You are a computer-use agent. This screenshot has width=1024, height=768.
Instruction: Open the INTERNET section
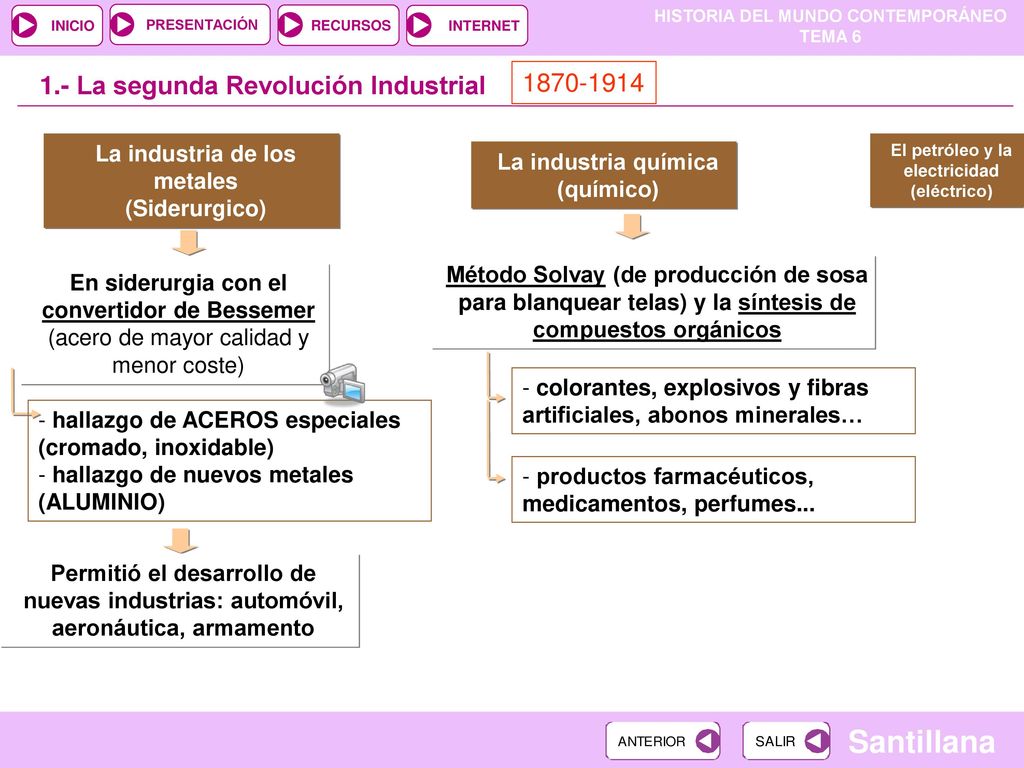coord(467,25)
